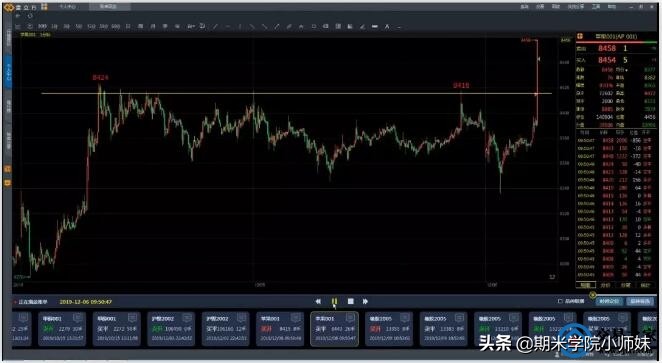Click the replay timestamp 2019-12-06 09:50:47
Screen dimensions: 662x363
86,302
